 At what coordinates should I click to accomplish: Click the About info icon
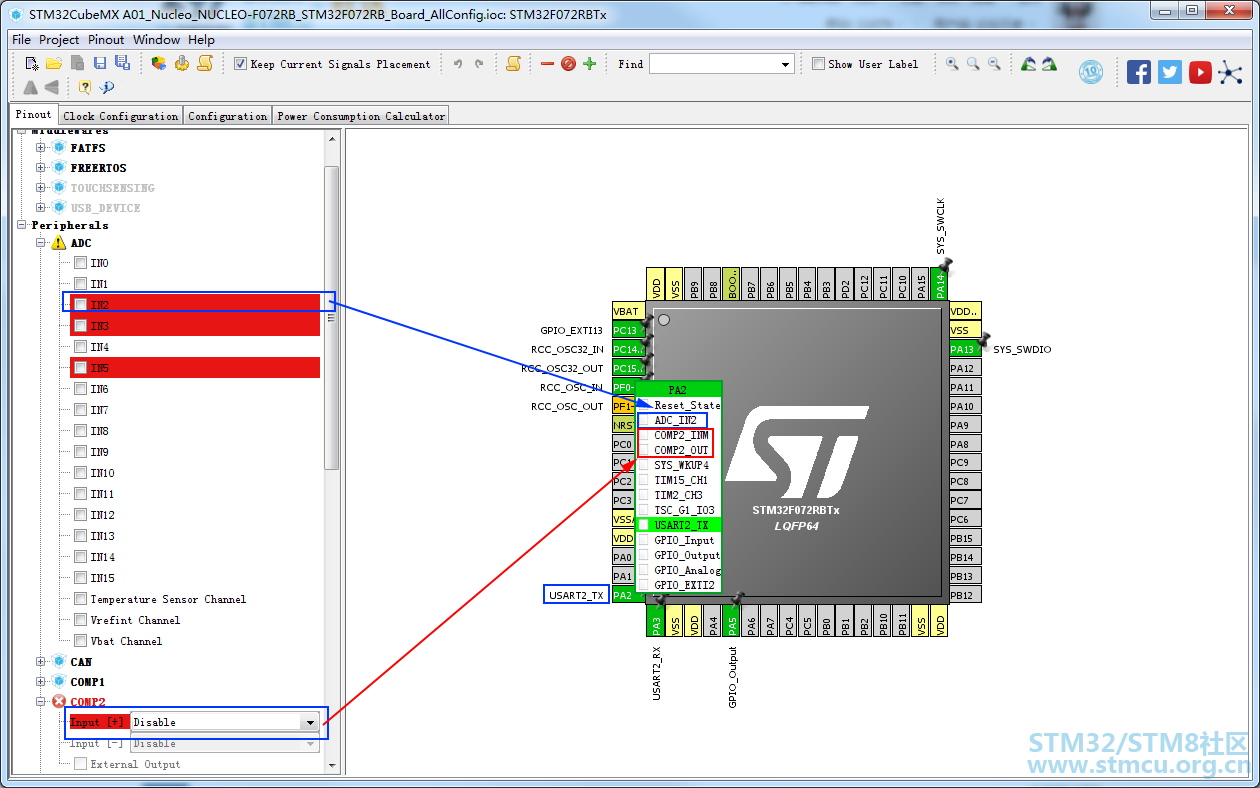(x=107, y=87)
